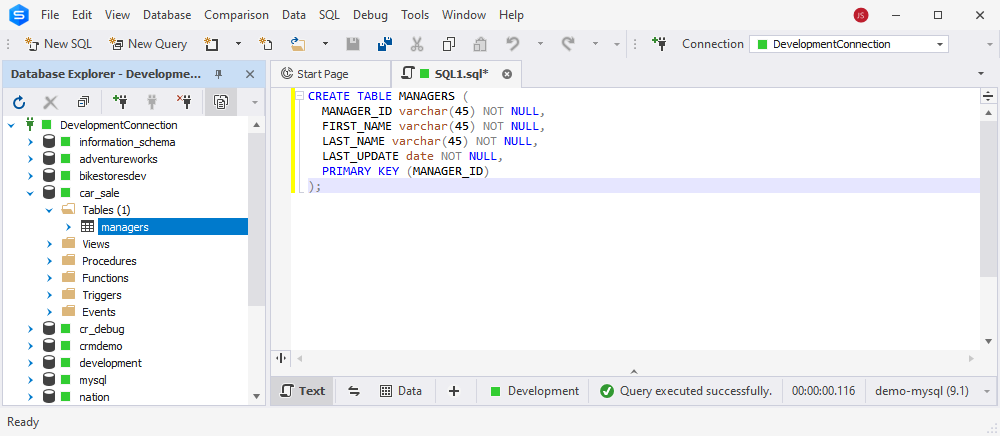Click inside the SQL editor on PRIMARY KEY line
This screenshot has width=1000, height=436.
[x=405, y=171]
